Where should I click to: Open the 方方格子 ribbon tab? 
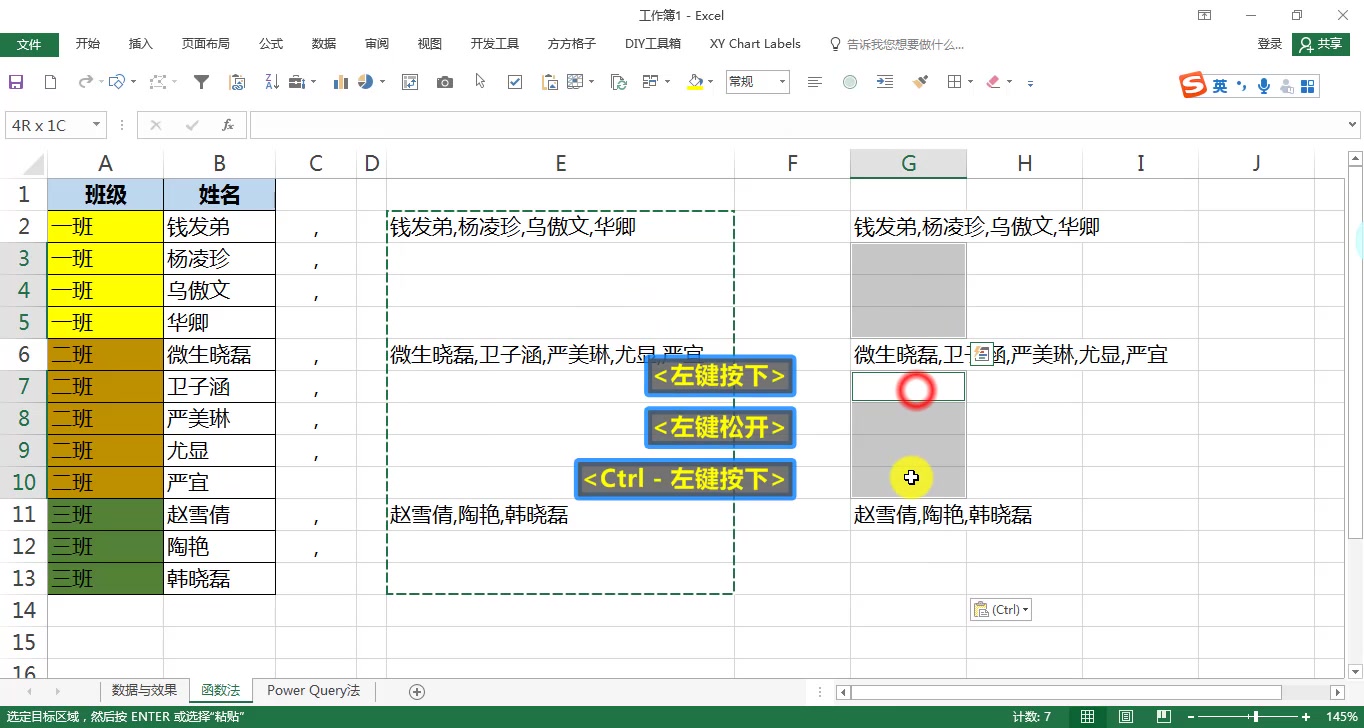click(572, 44)
